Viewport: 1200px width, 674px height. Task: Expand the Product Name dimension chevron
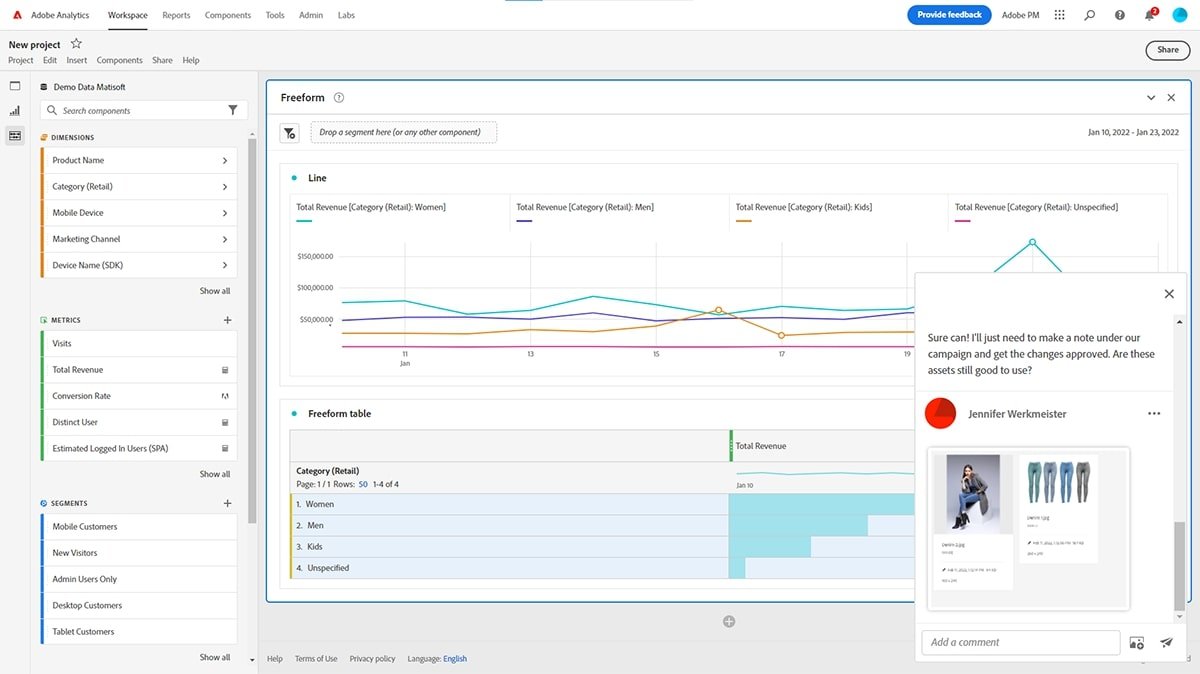coord(224,160)
